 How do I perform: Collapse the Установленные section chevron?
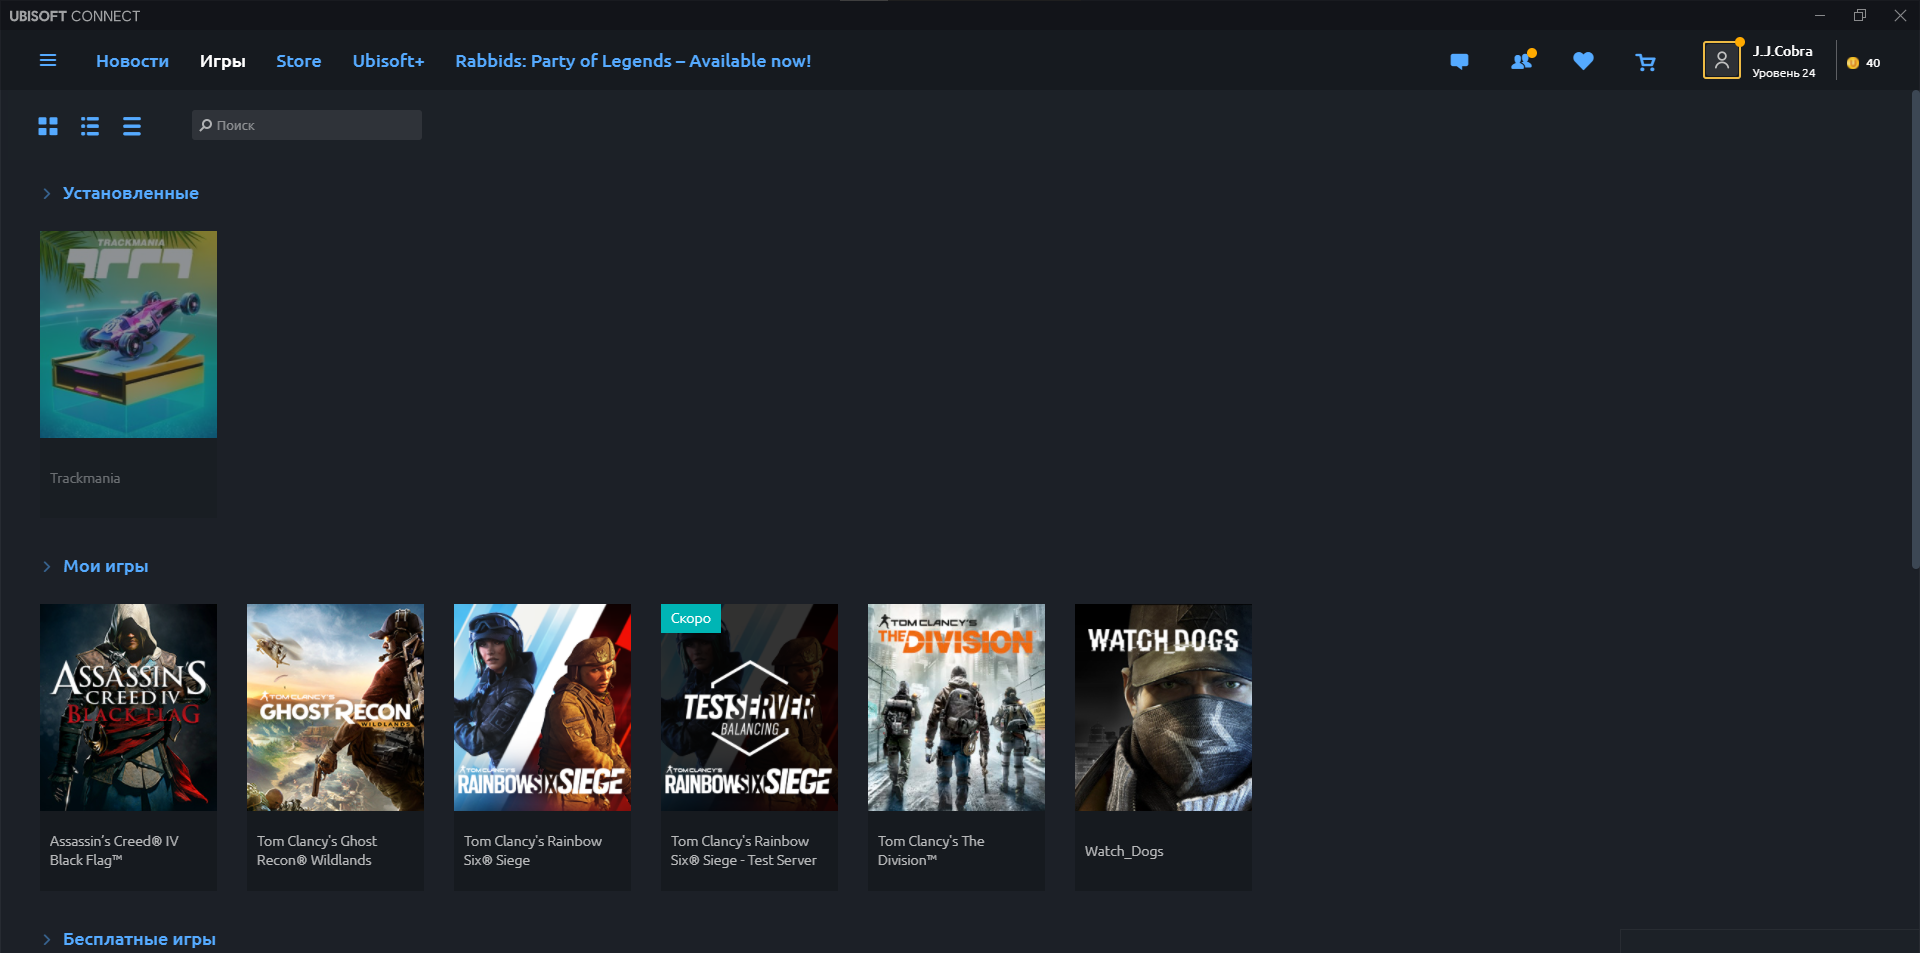46,194
